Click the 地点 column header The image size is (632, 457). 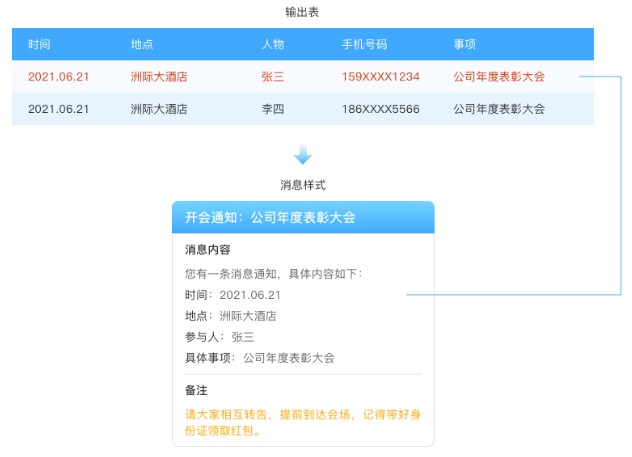coord(142,45)
